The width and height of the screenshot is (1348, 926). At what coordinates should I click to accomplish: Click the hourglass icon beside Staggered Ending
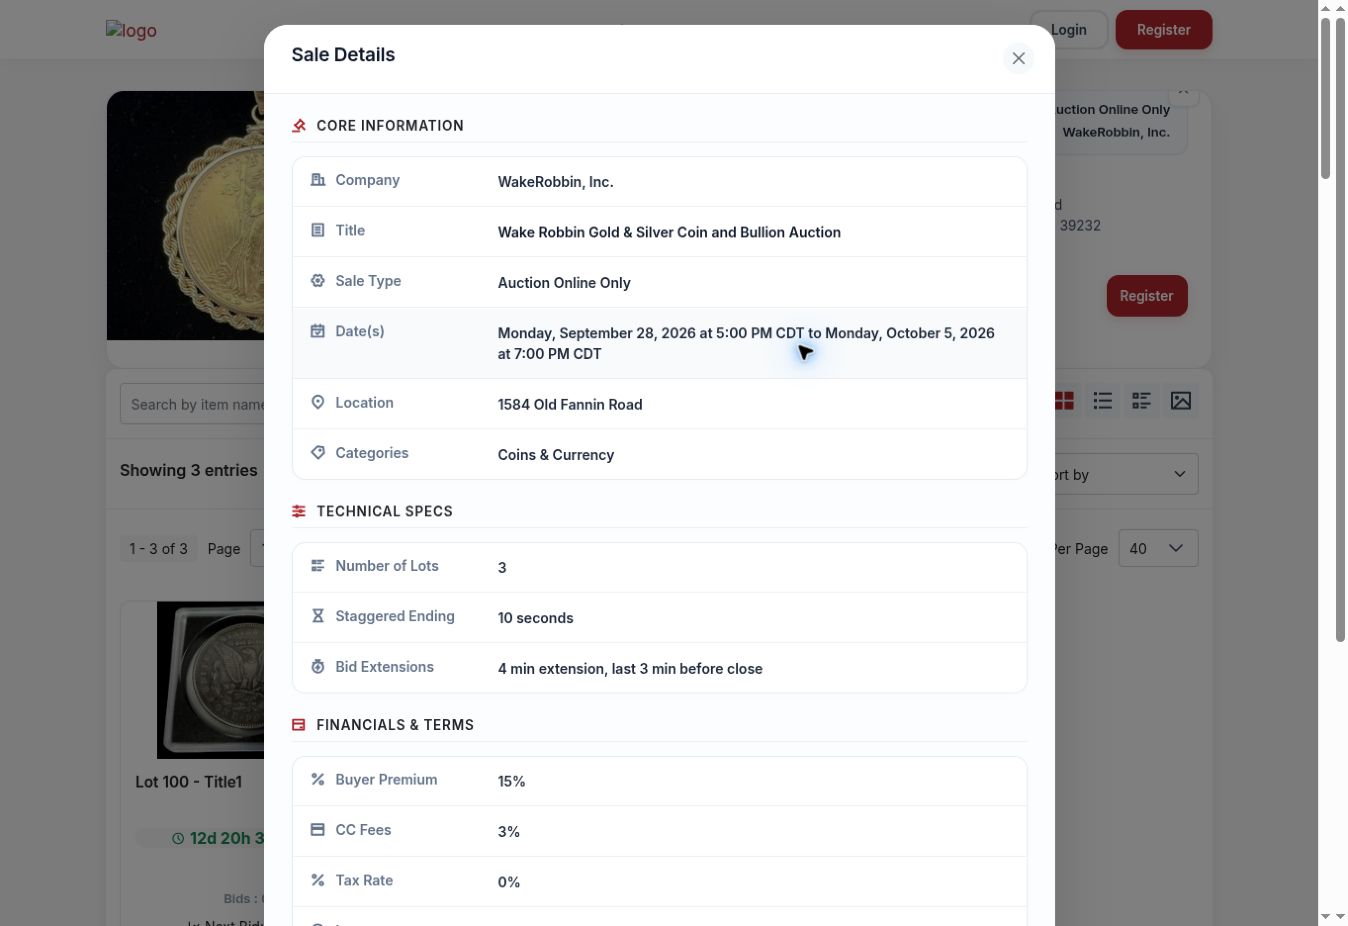[318, 616]
